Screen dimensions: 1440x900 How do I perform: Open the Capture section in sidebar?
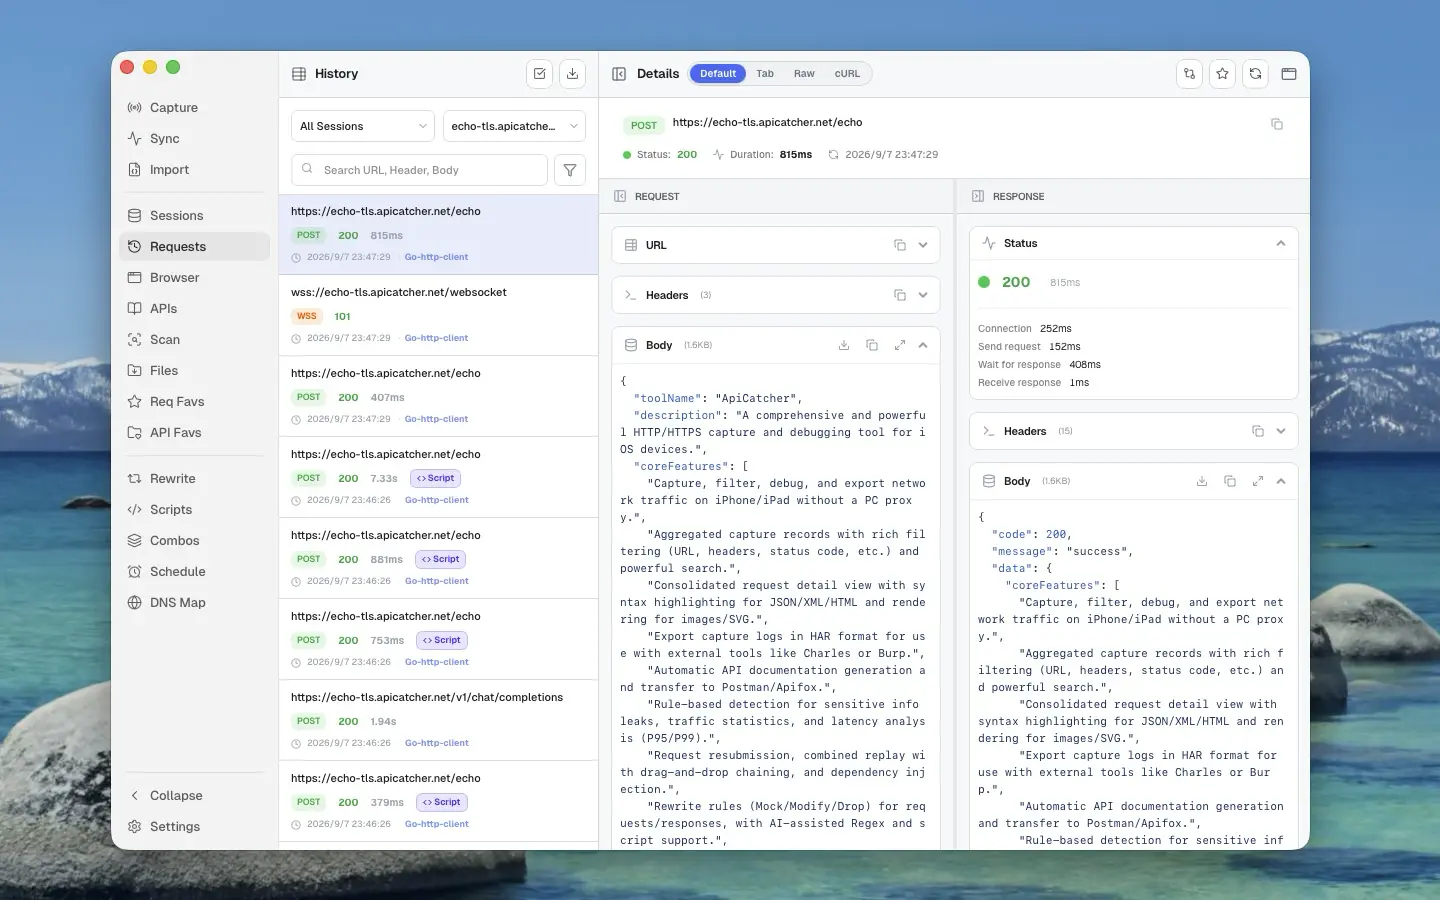click(194, 108)
